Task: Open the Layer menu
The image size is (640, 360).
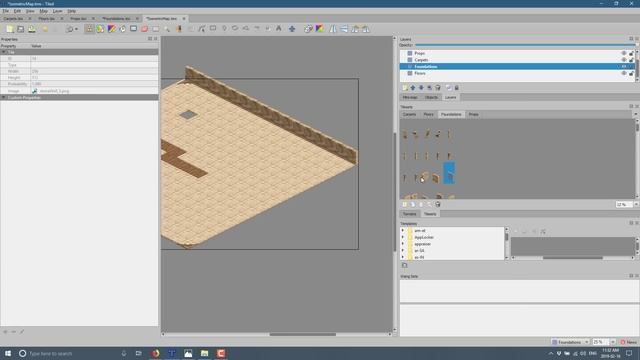Action: pos(58,11)
